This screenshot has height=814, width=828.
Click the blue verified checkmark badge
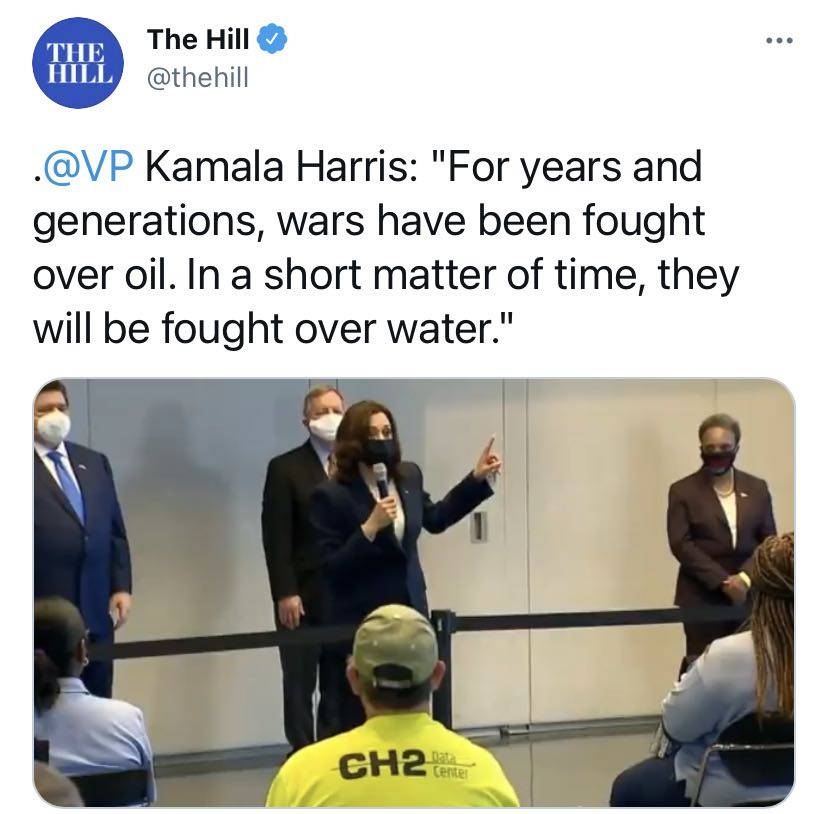point(271,39)
